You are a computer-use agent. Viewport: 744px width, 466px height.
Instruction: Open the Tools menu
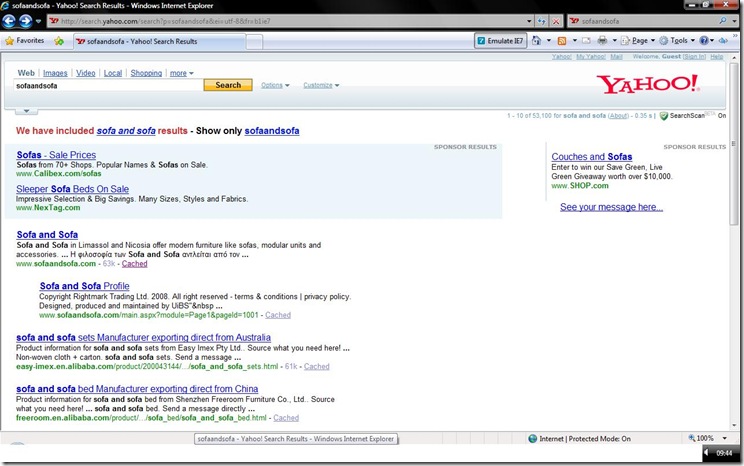point(677,41)
